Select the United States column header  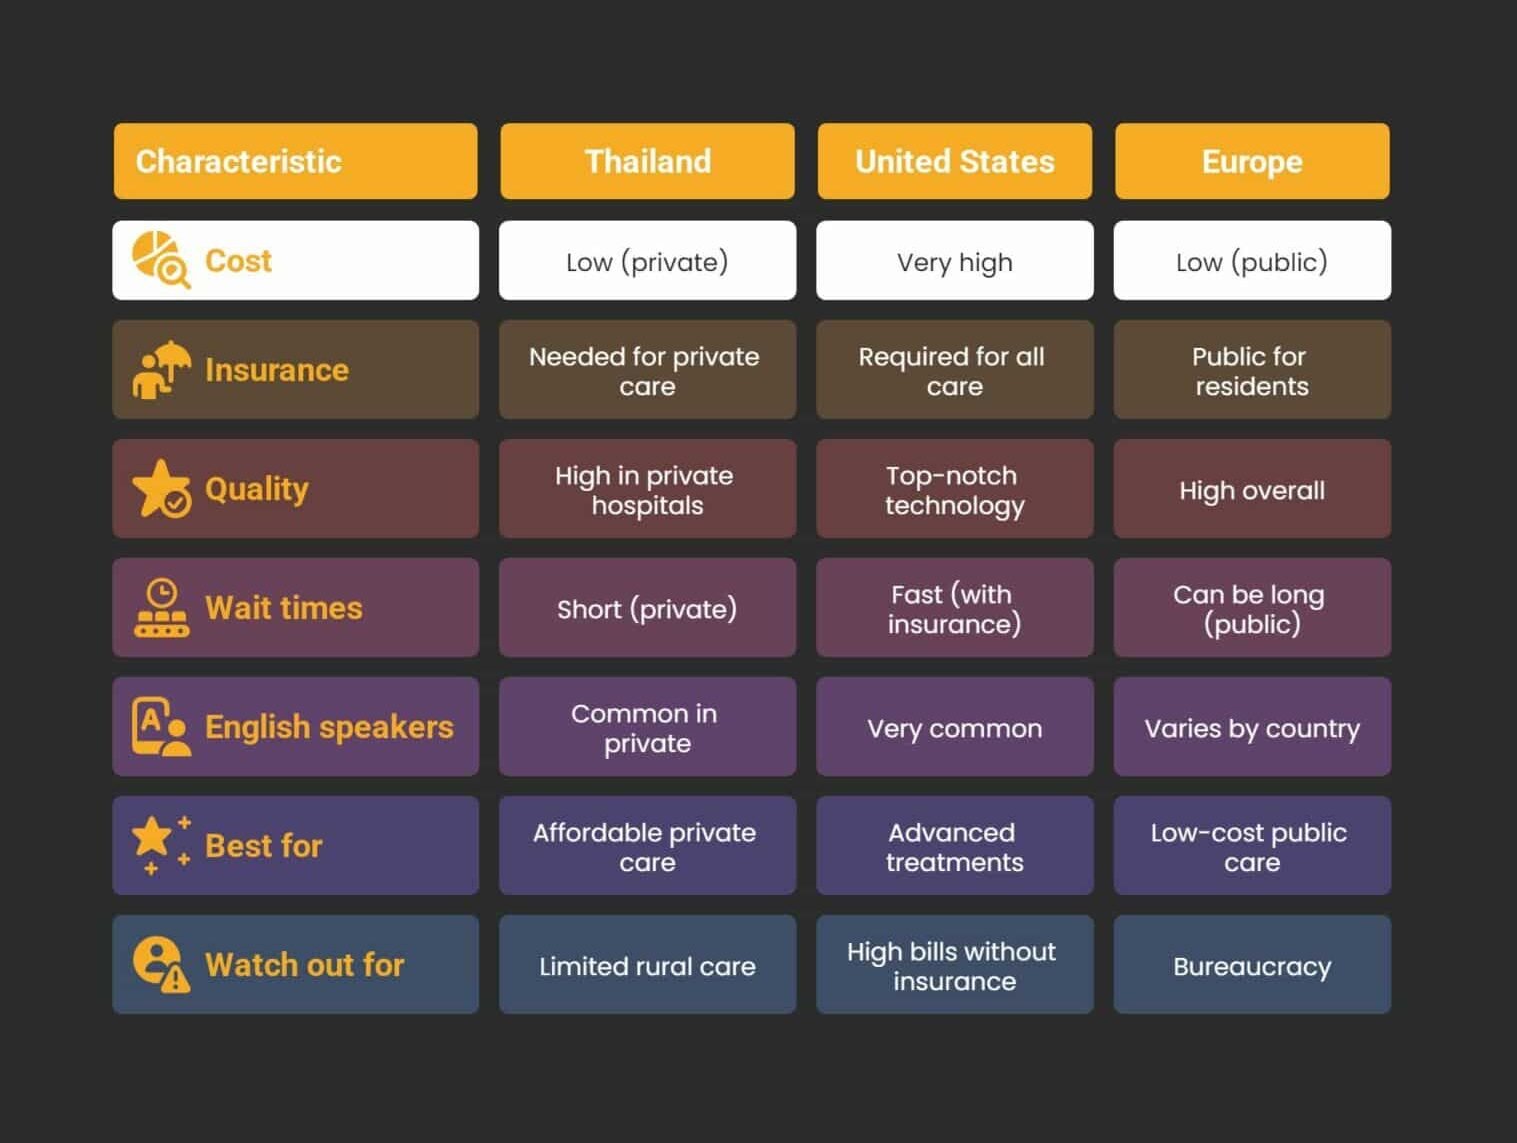[x=955, y=161]
